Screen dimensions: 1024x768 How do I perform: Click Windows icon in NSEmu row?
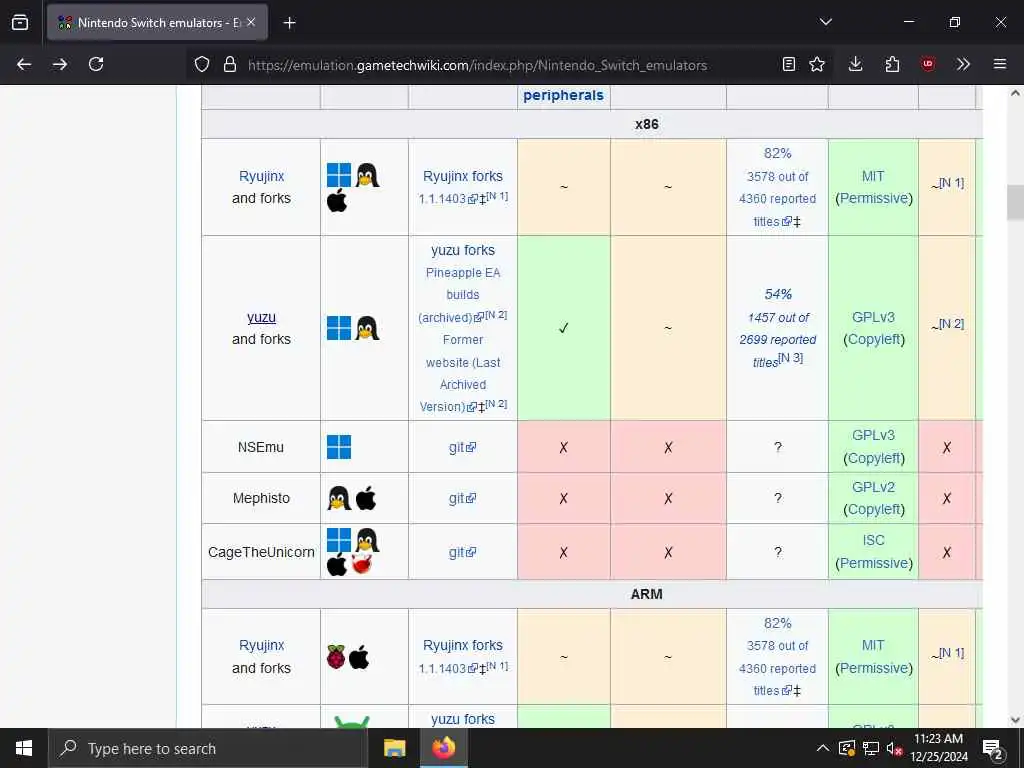pos(339,447)
